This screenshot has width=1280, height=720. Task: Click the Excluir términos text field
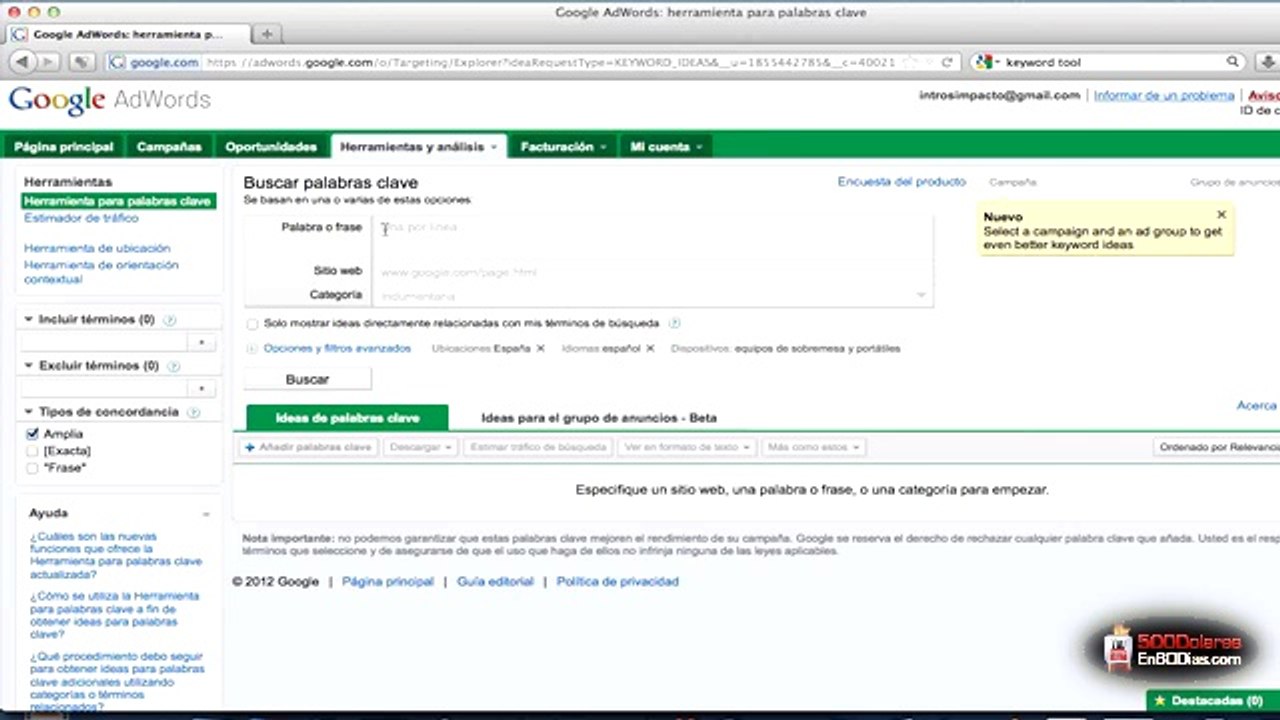[x=104, y=388]
